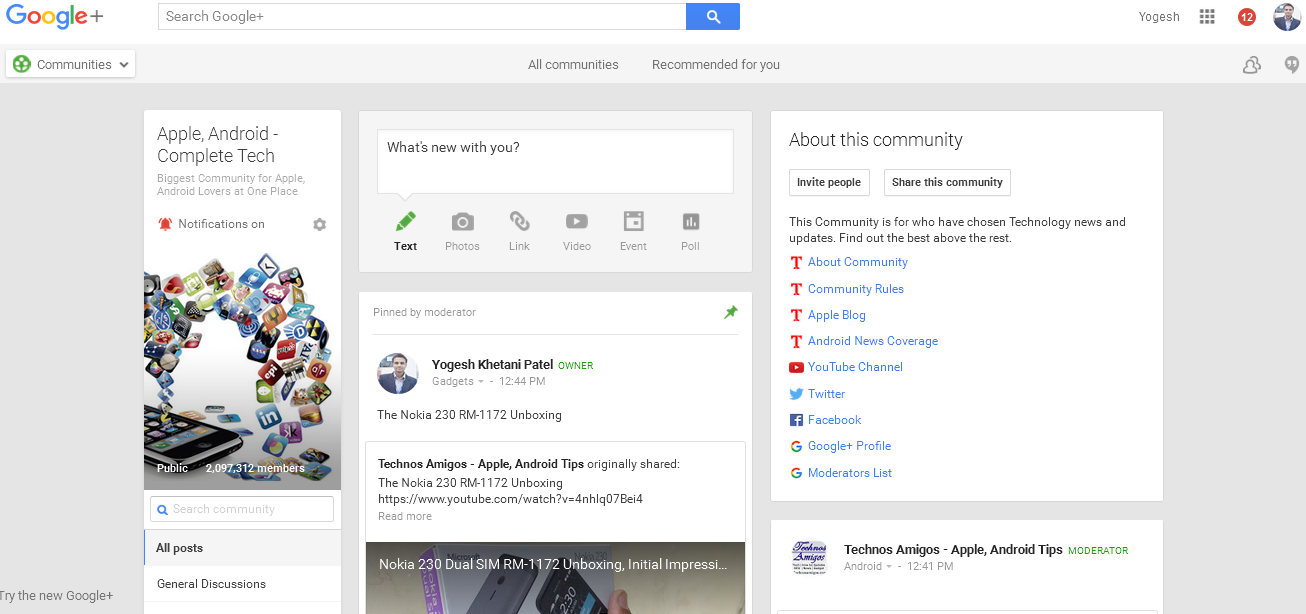Open the Yogesh Khetani Patel author name

pos(493,365)
